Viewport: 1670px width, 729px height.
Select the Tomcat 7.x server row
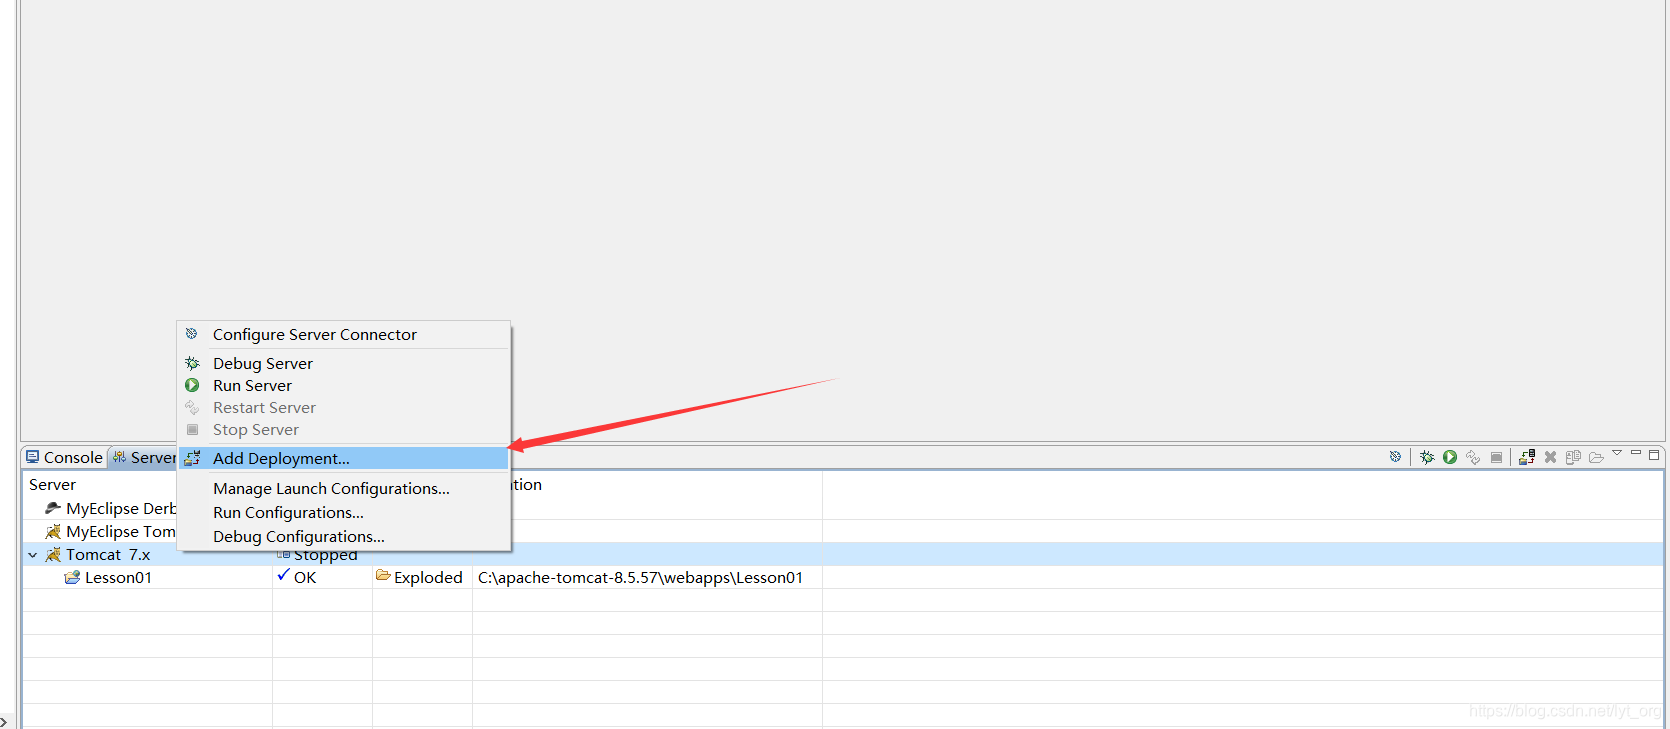pyautogui.click(x=843, y=555)
